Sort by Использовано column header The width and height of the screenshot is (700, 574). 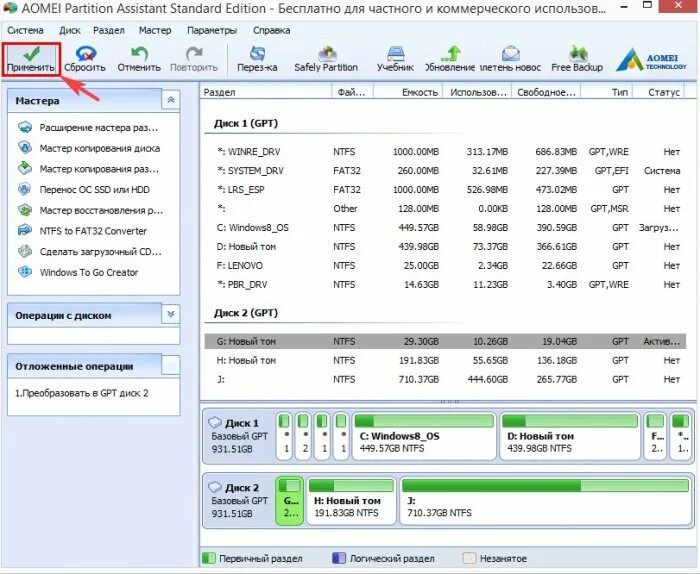click(478, 92)
